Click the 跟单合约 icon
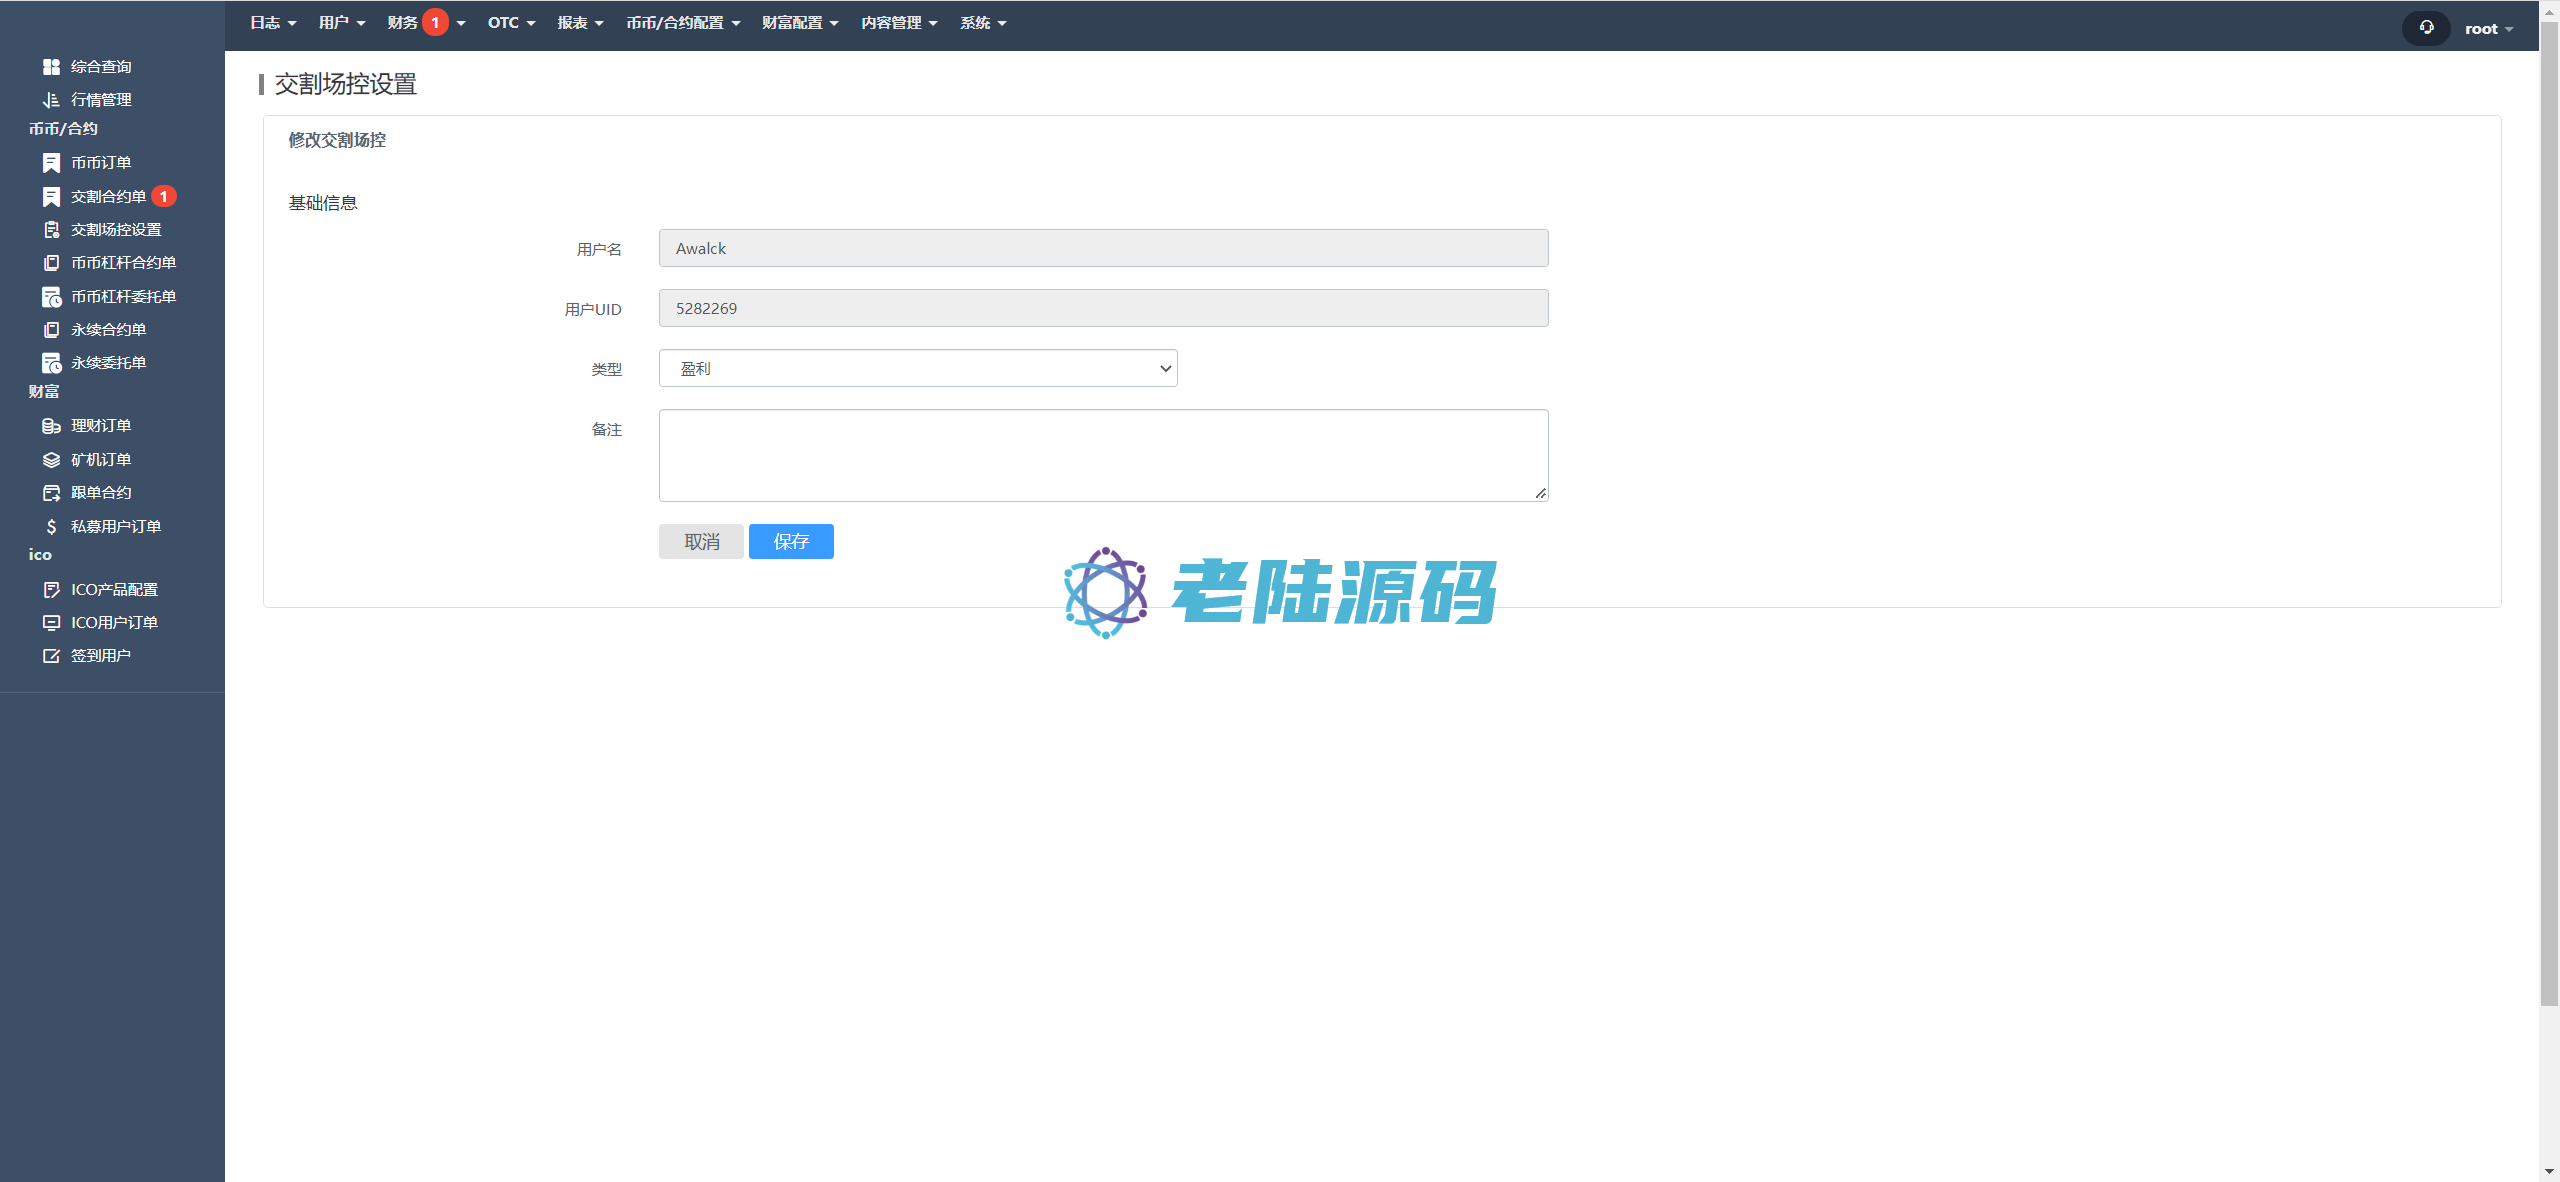This screenshot has height=1182, width=2560. click(51, 493)
